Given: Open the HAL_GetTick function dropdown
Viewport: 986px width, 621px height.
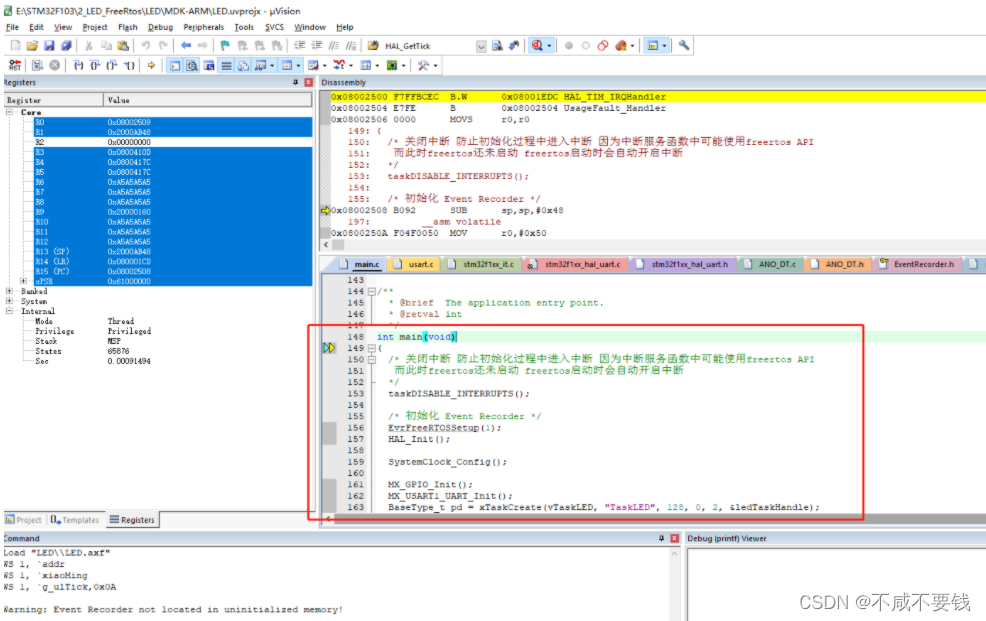Looking at the screenshot, I should 479,45.
